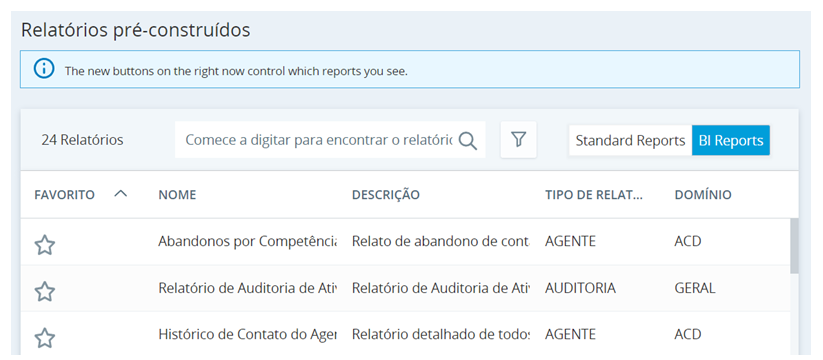
Task: Favorite the Histórico de Contato star
Action: [45, 337]
